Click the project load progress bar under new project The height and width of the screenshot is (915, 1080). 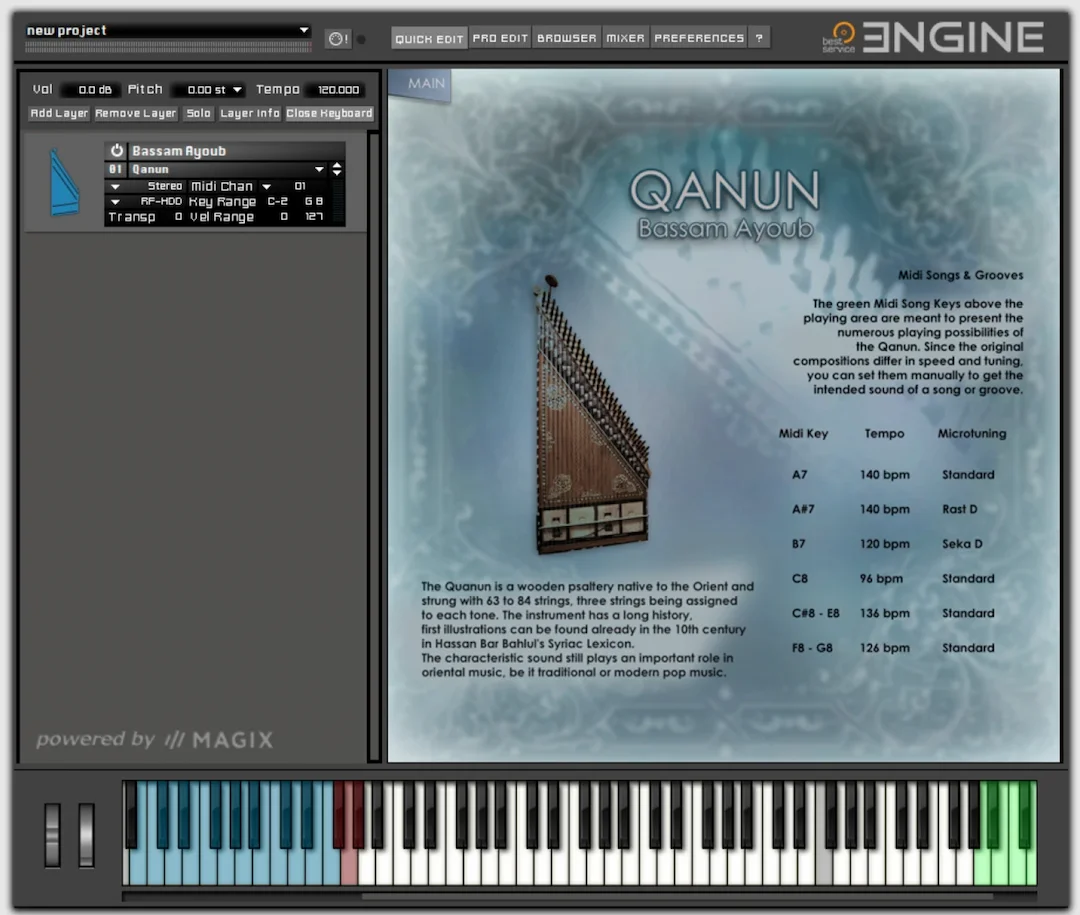[168, 47]
